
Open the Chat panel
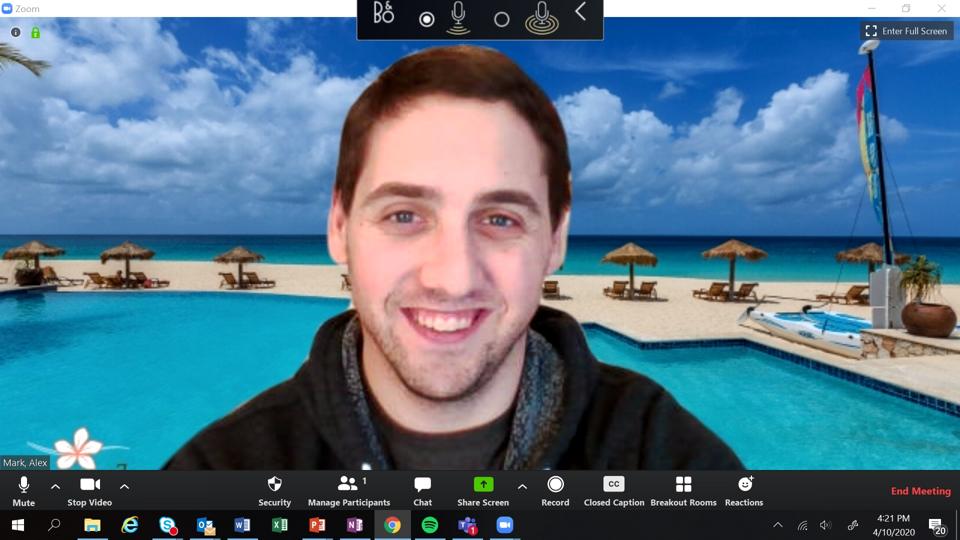coord(422,490)
